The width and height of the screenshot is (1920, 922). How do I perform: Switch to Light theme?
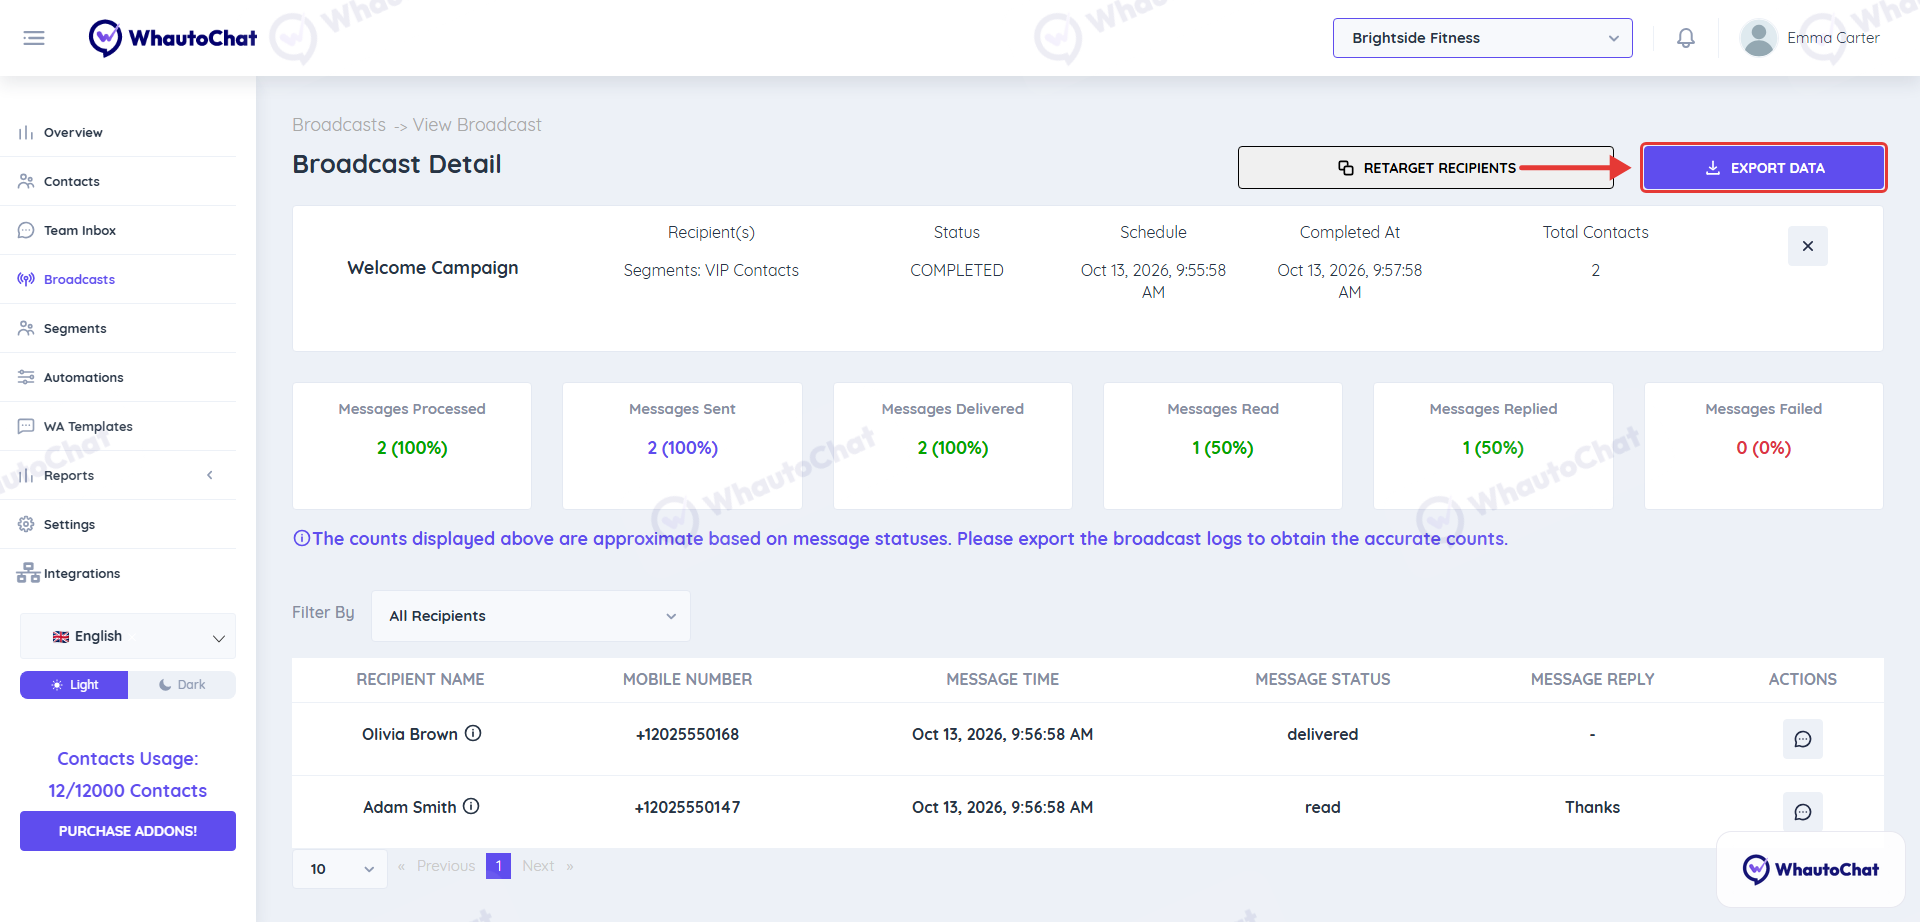click(x=74, y=685)
